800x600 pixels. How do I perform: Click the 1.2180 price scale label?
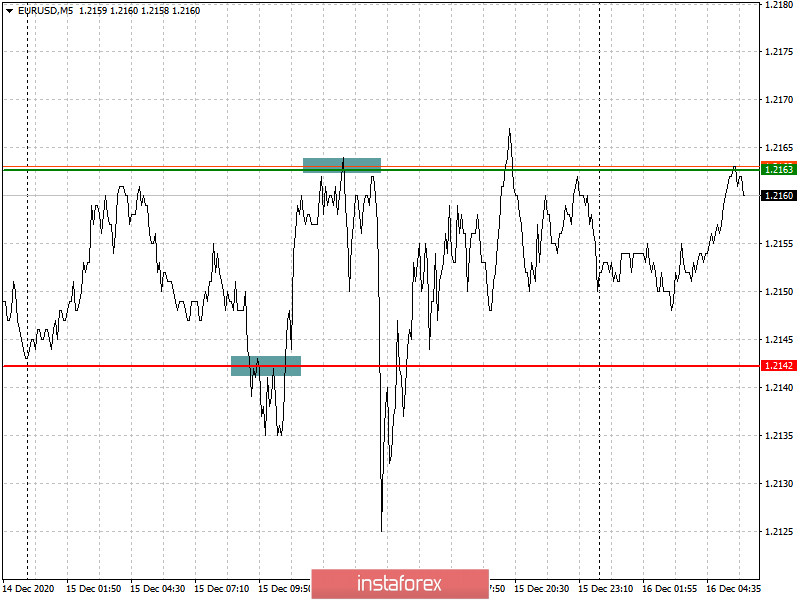pyautogui.click(x=779, y=5)
